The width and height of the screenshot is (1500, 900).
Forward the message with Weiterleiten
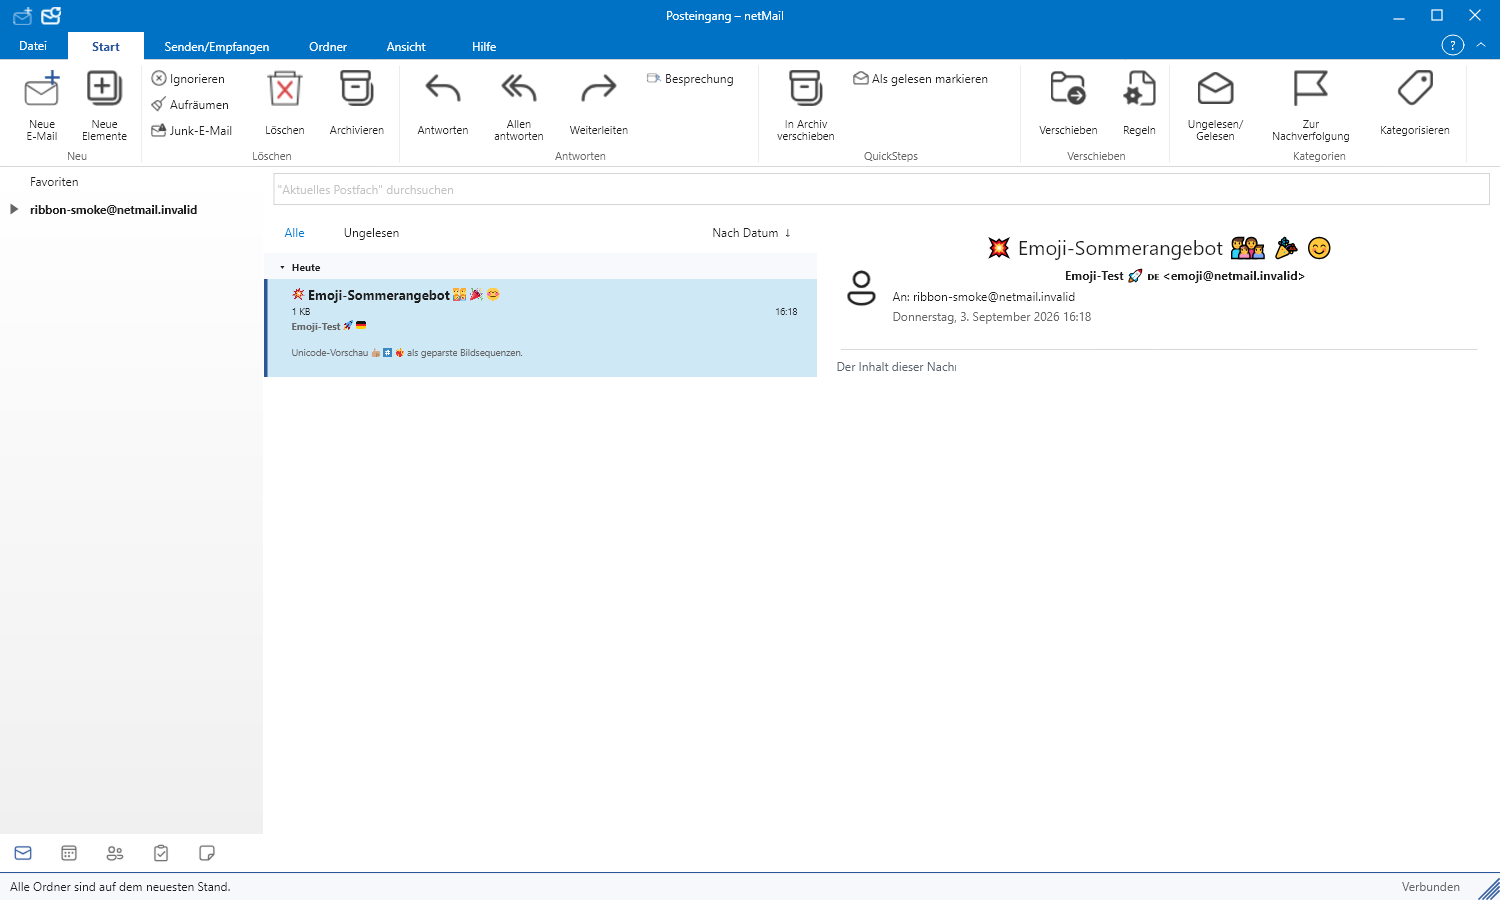pos(599,104)
